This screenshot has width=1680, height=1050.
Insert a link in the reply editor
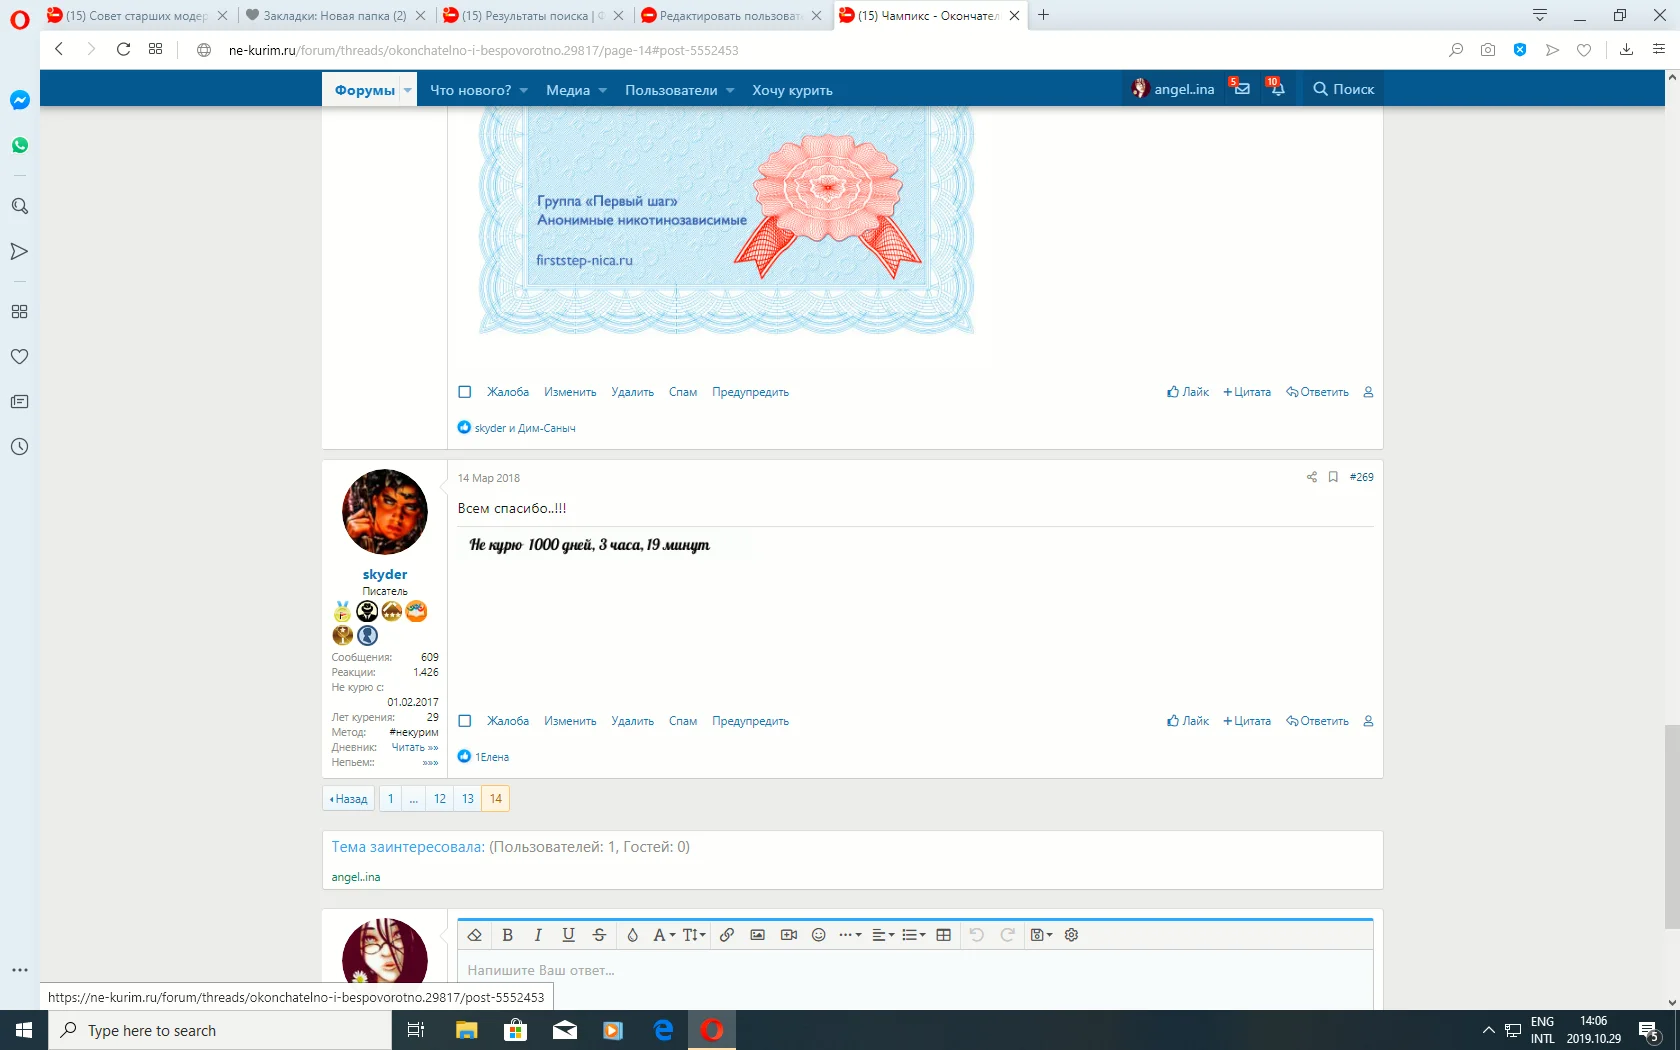click(727, 935)
